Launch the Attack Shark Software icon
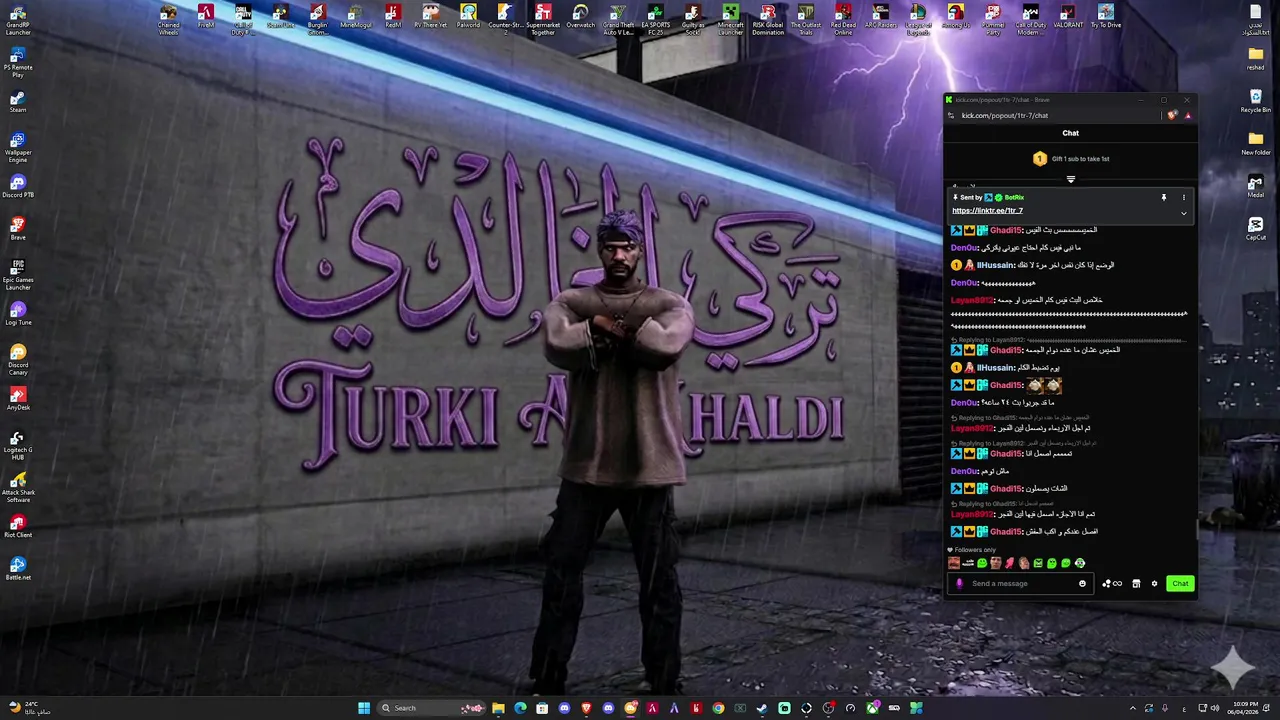The height and width of the screenshot is (720, 1280). point(18,488)
